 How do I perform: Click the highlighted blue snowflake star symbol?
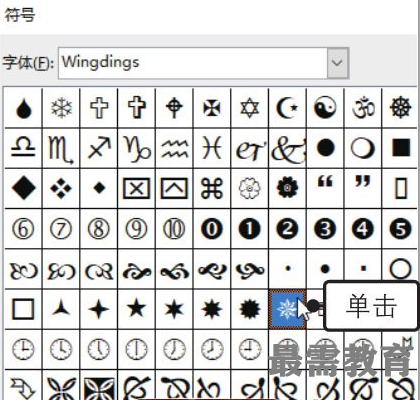(287, 309)
